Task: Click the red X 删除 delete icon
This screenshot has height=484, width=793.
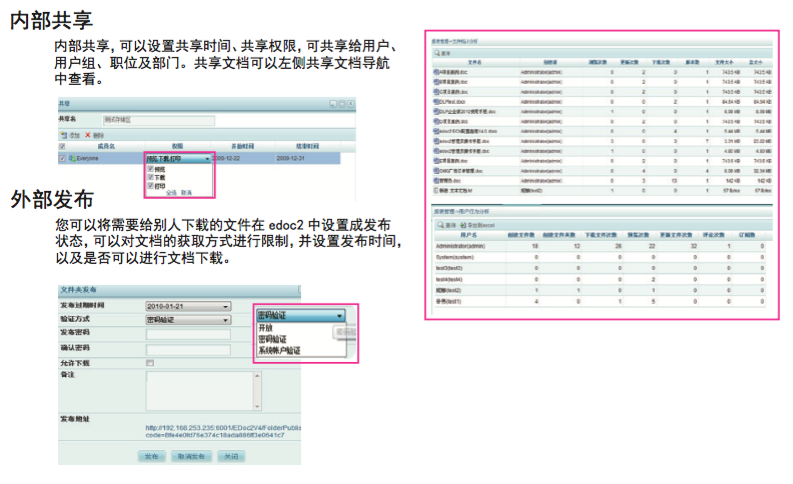Action: 88,134
